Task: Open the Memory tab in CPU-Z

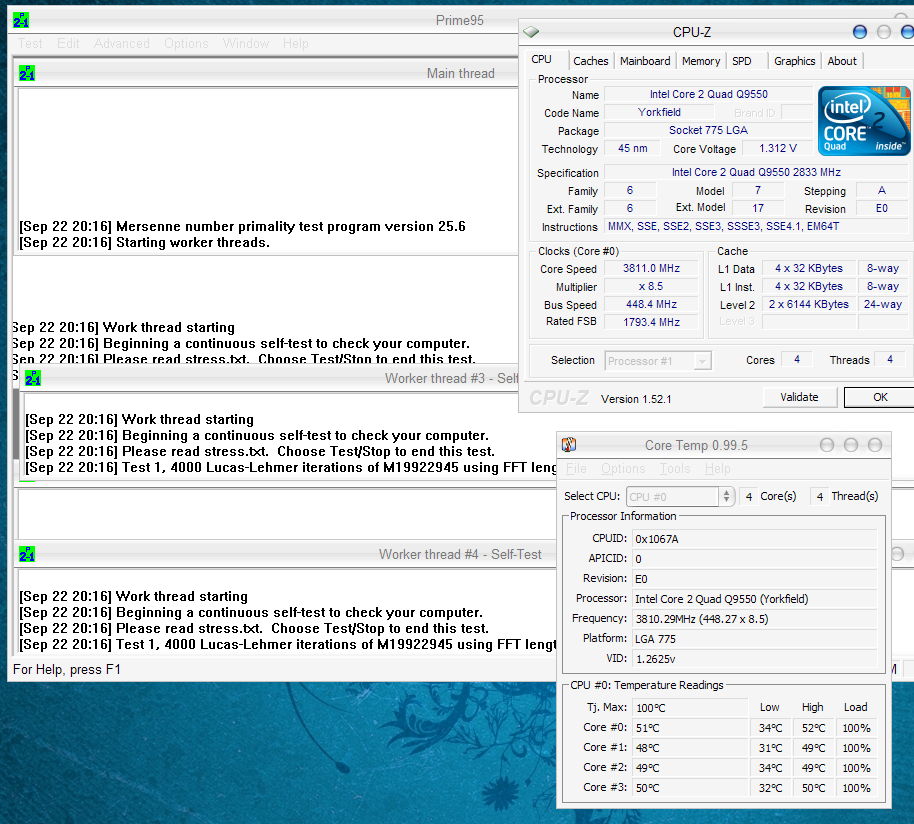Action: coord(701,61)
